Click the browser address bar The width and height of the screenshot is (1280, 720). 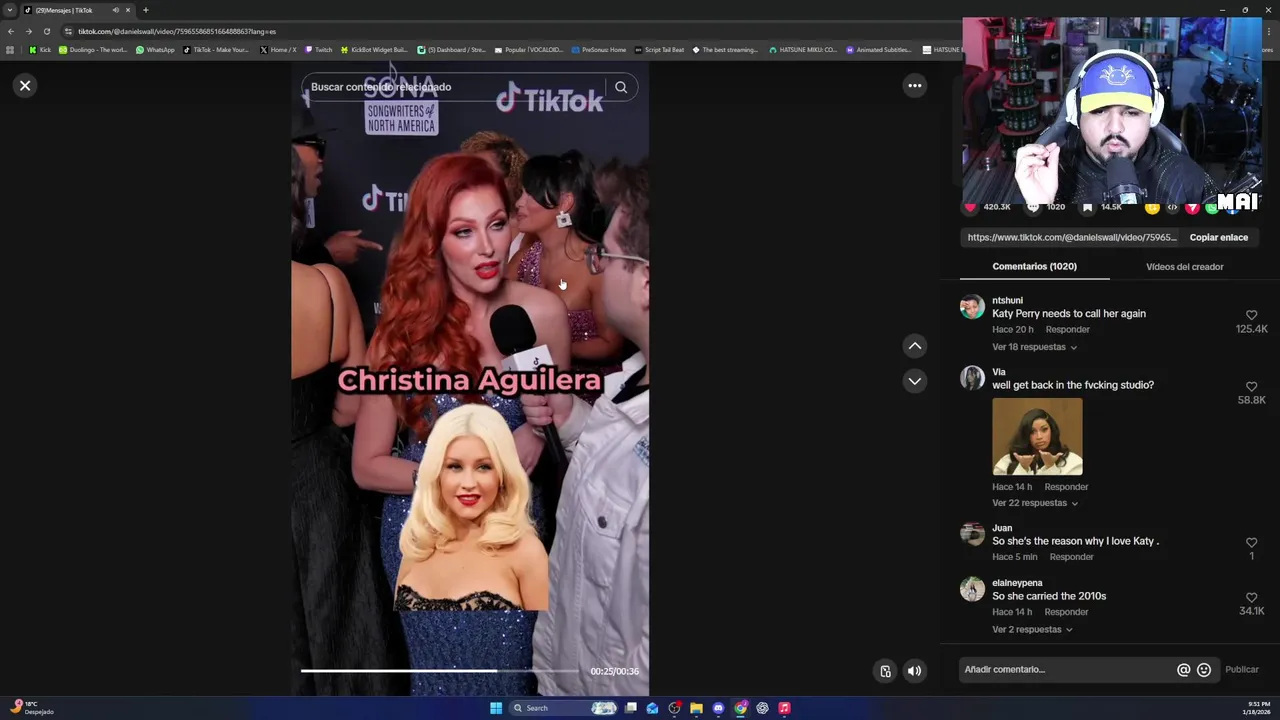click(x=510, y=31)
